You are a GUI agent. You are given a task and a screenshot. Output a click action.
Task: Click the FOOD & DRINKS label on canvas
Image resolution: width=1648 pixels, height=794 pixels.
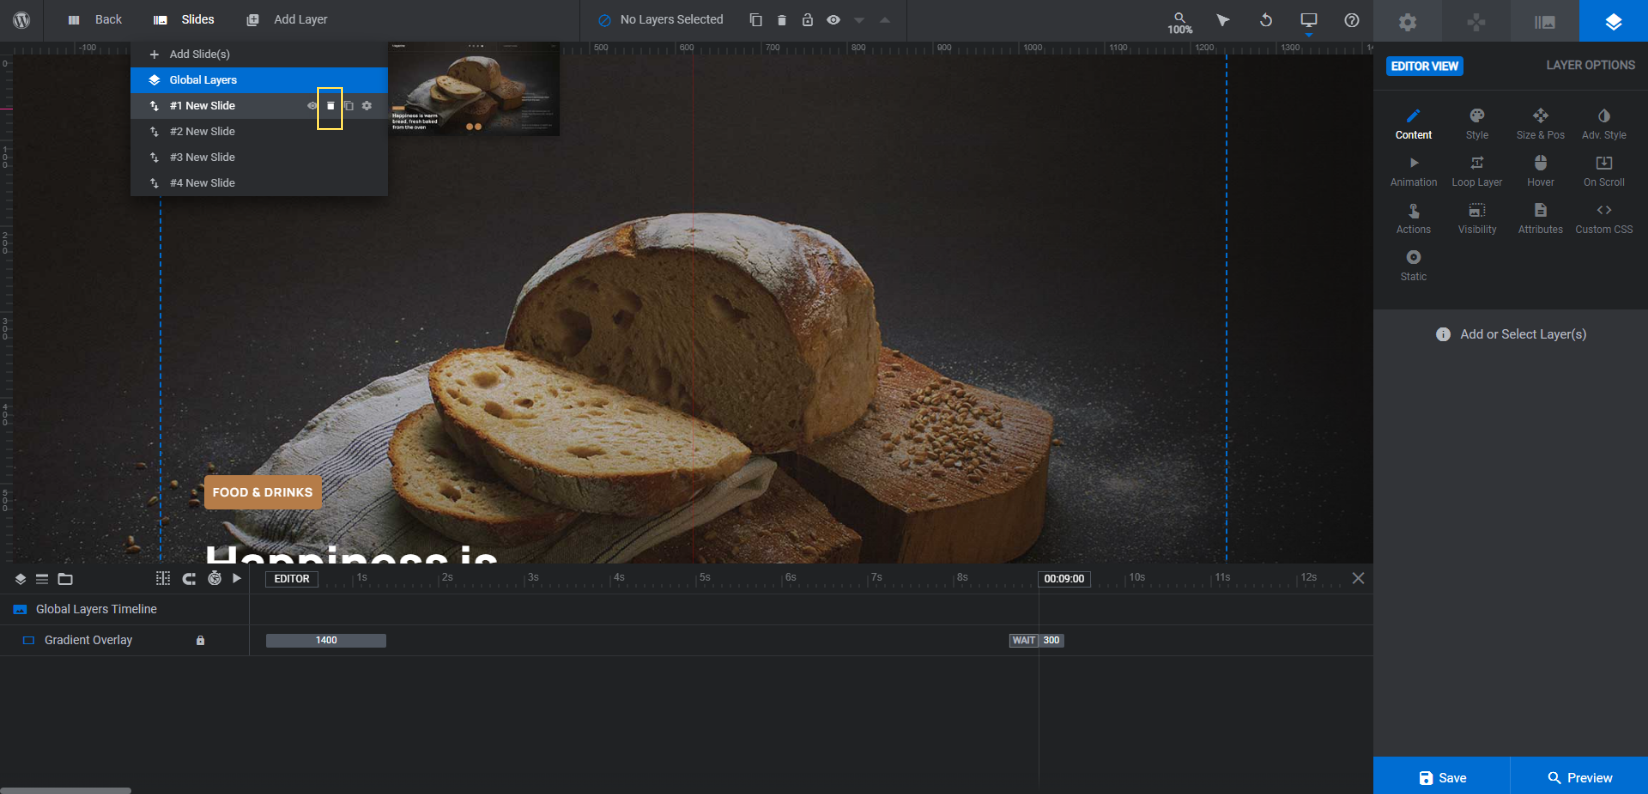pyautogui.click(x=263, y=492)
